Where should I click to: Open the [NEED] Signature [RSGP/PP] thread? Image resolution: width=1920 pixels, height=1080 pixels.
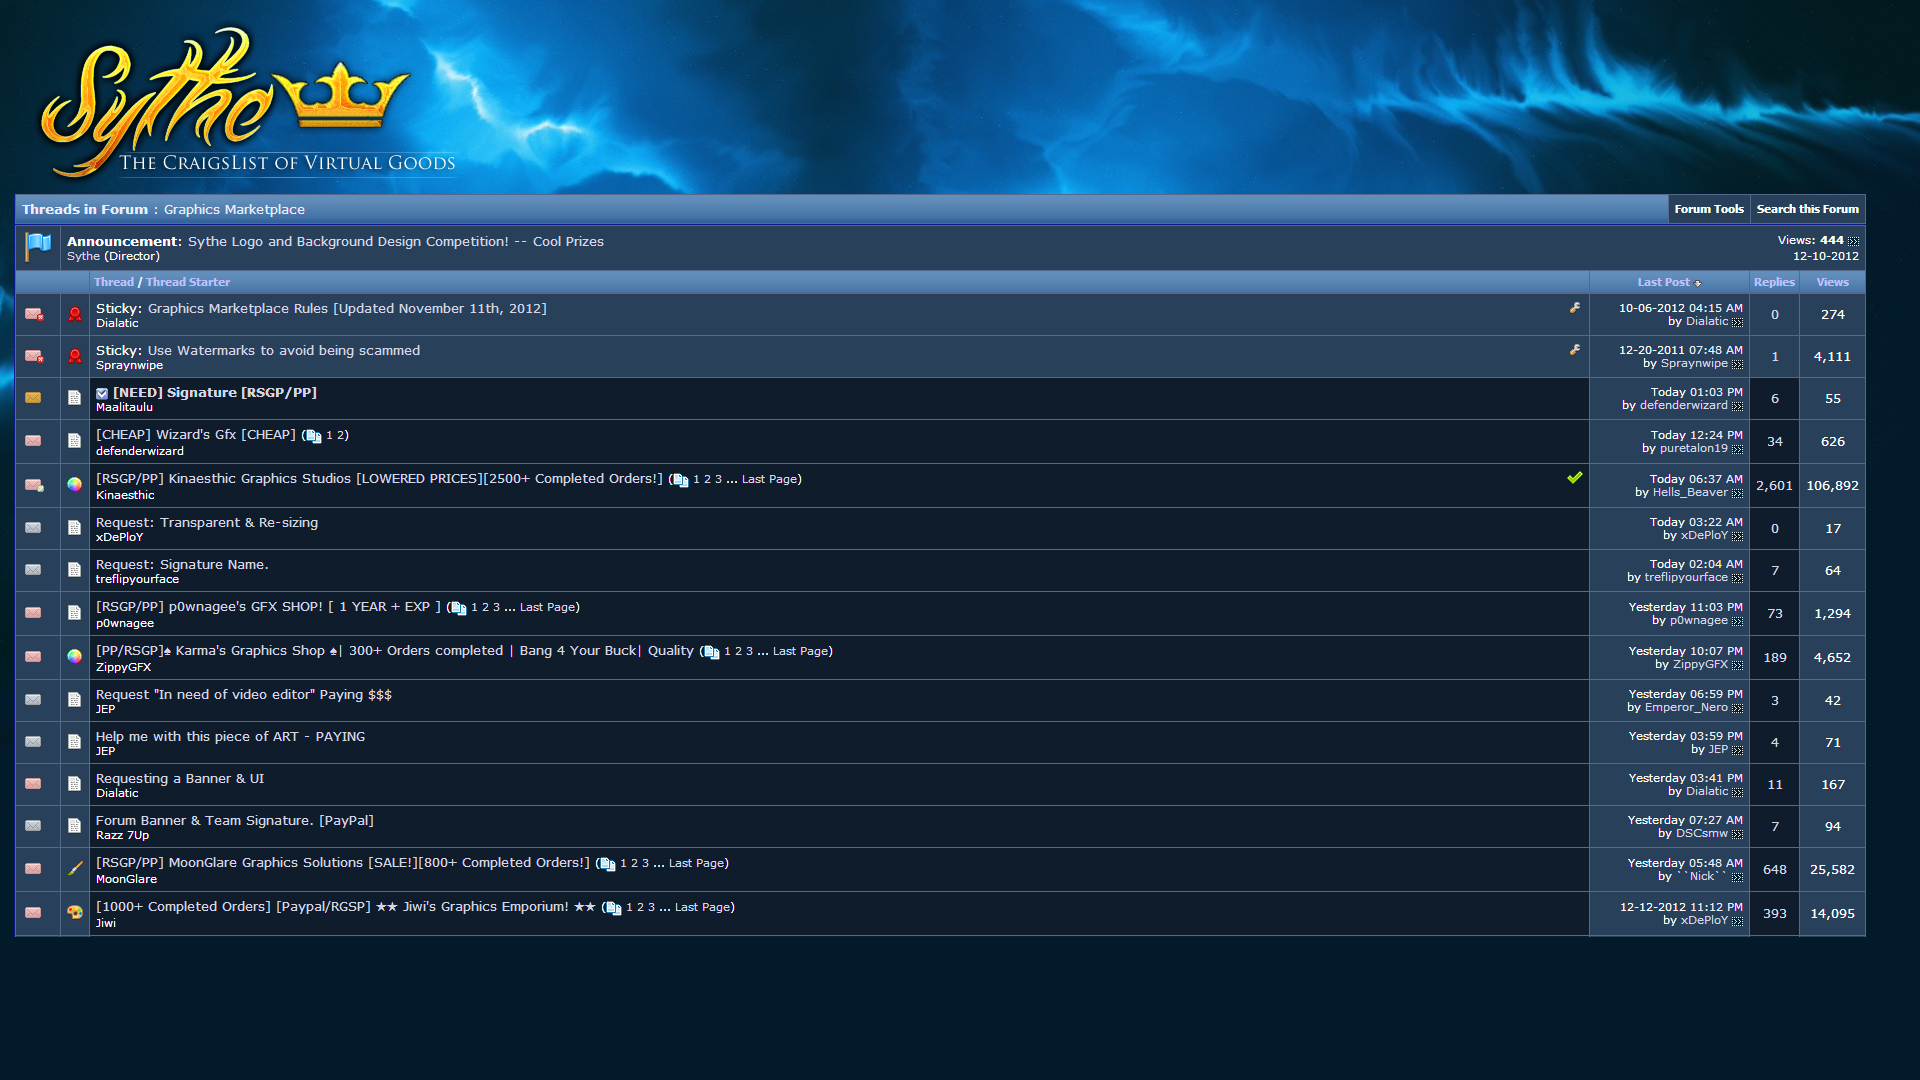(215, 392)
